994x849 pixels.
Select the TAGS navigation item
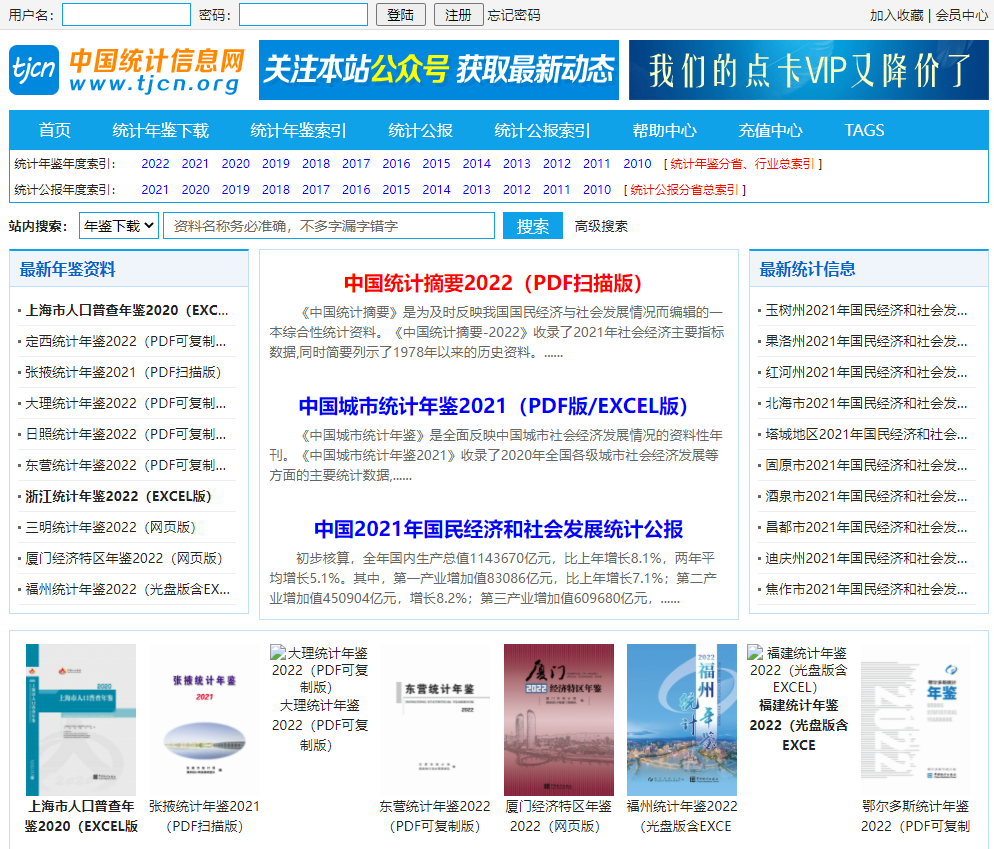864,130
